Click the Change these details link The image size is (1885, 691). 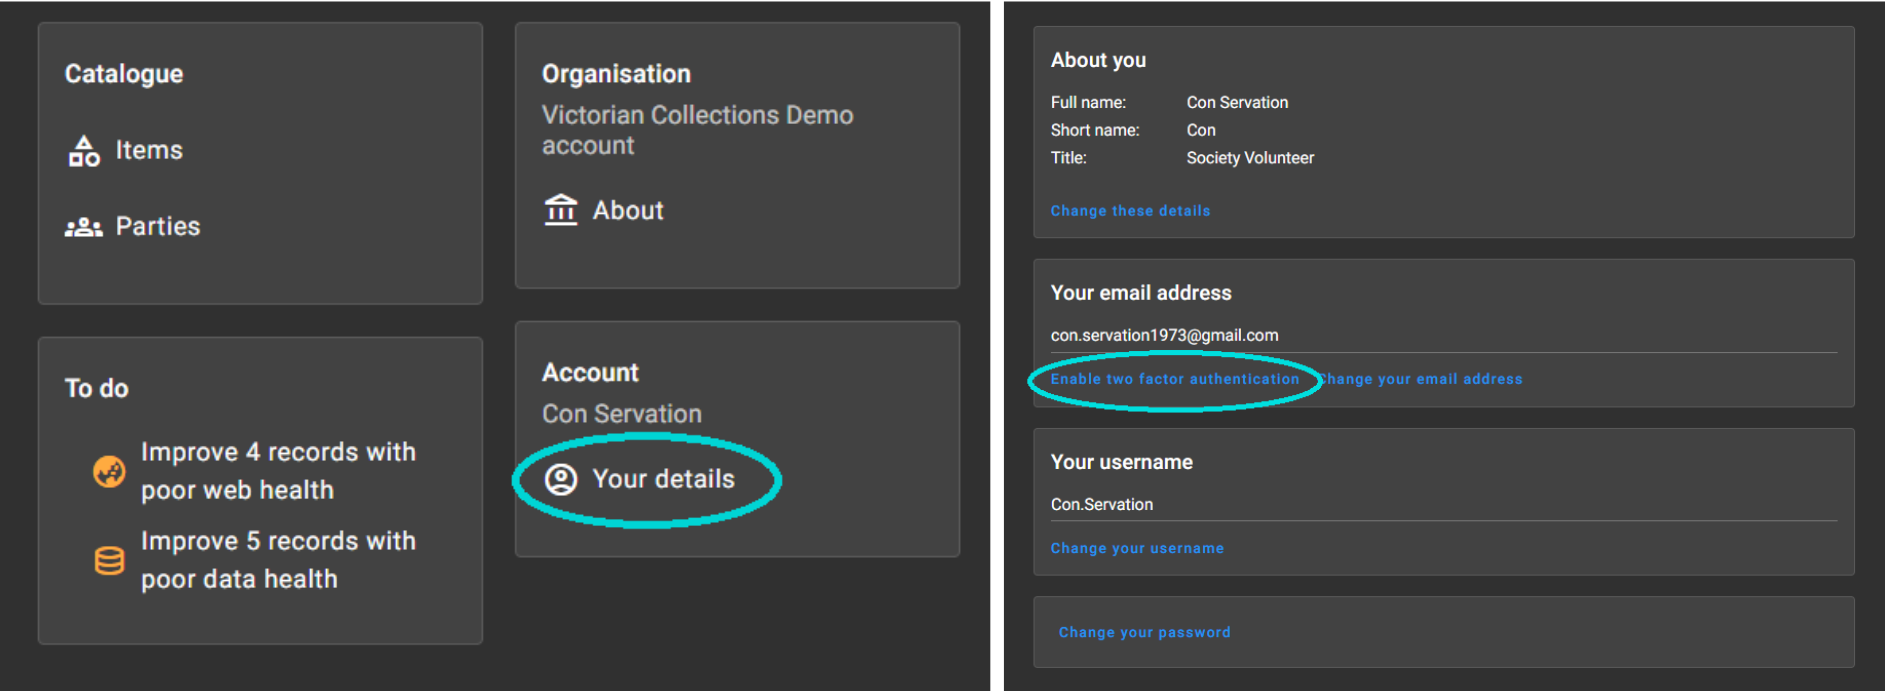pos(1130,211)
